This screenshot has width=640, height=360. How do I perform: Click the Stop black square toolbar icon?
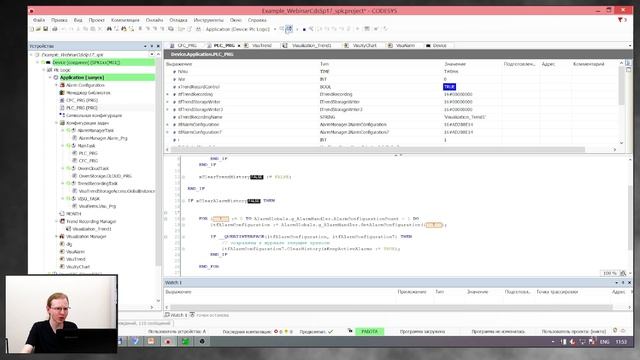304,29
